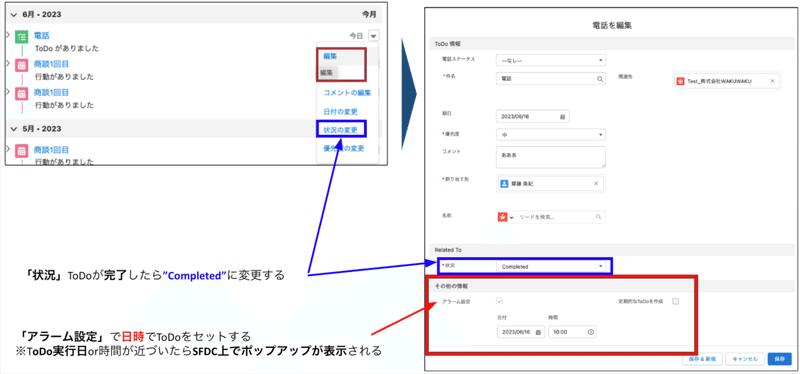Screen dimensions: 800x374
Task: Expand the 電話 timeline row details
Action: [x=8, y=35]
